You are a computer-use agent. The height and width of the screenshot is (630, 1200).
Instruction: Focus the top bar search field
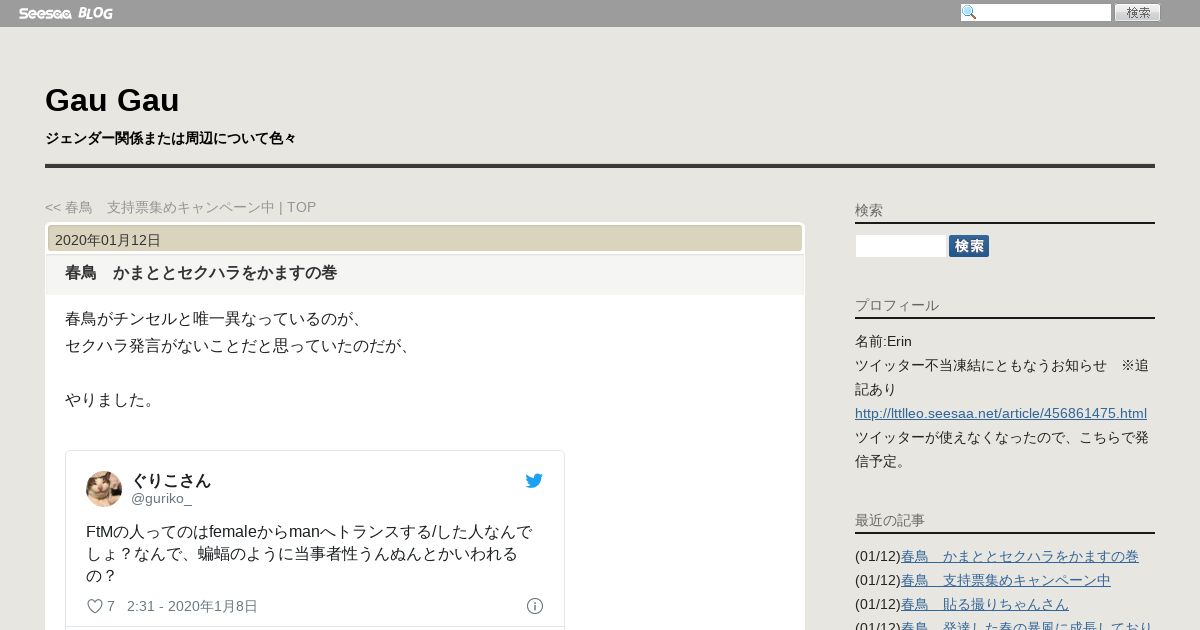[x=1036, y=13]
